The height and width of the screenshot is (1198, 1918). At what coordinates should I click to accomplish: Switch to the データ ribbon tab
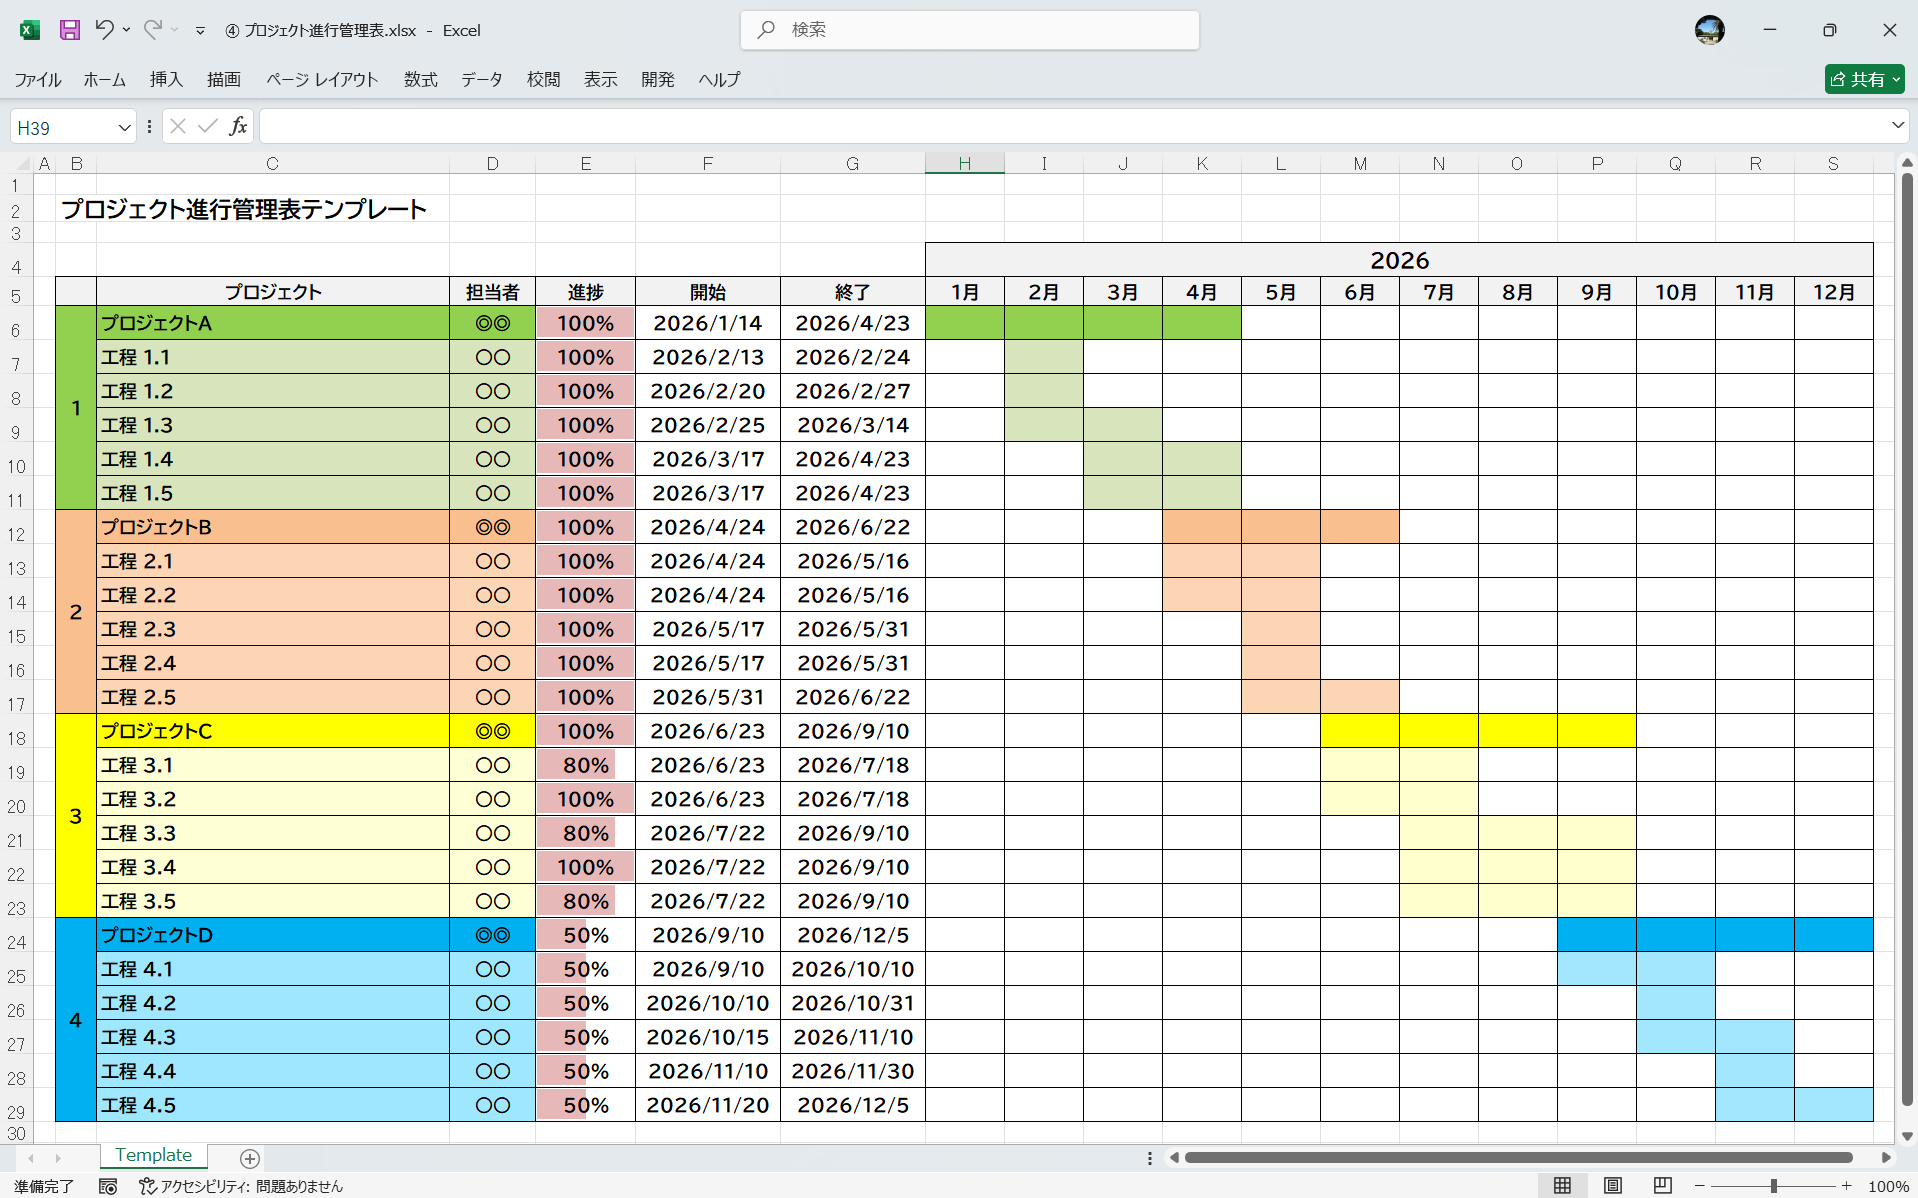pyautogui.click(x=481, y=80)
